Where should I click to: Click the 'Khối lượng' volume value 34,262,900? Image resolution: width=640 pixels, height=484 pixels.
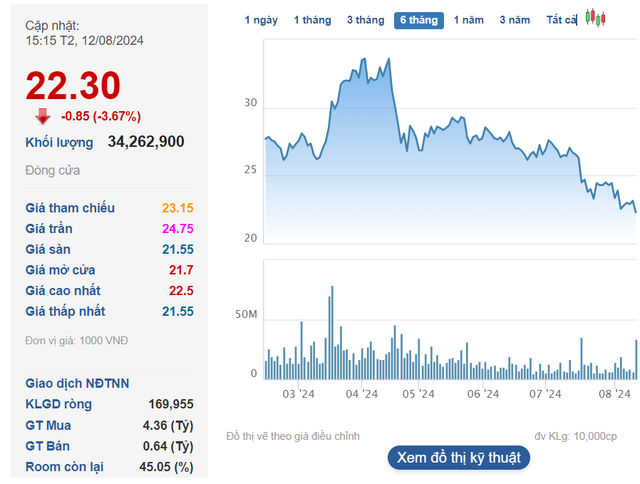point(146,142)
